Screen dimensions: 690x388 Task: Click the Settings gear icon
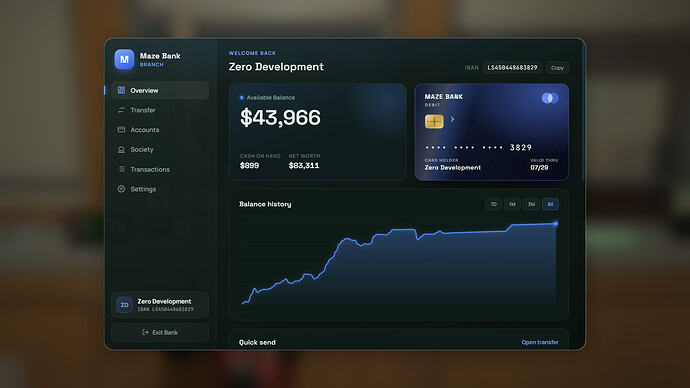(121, 189)
